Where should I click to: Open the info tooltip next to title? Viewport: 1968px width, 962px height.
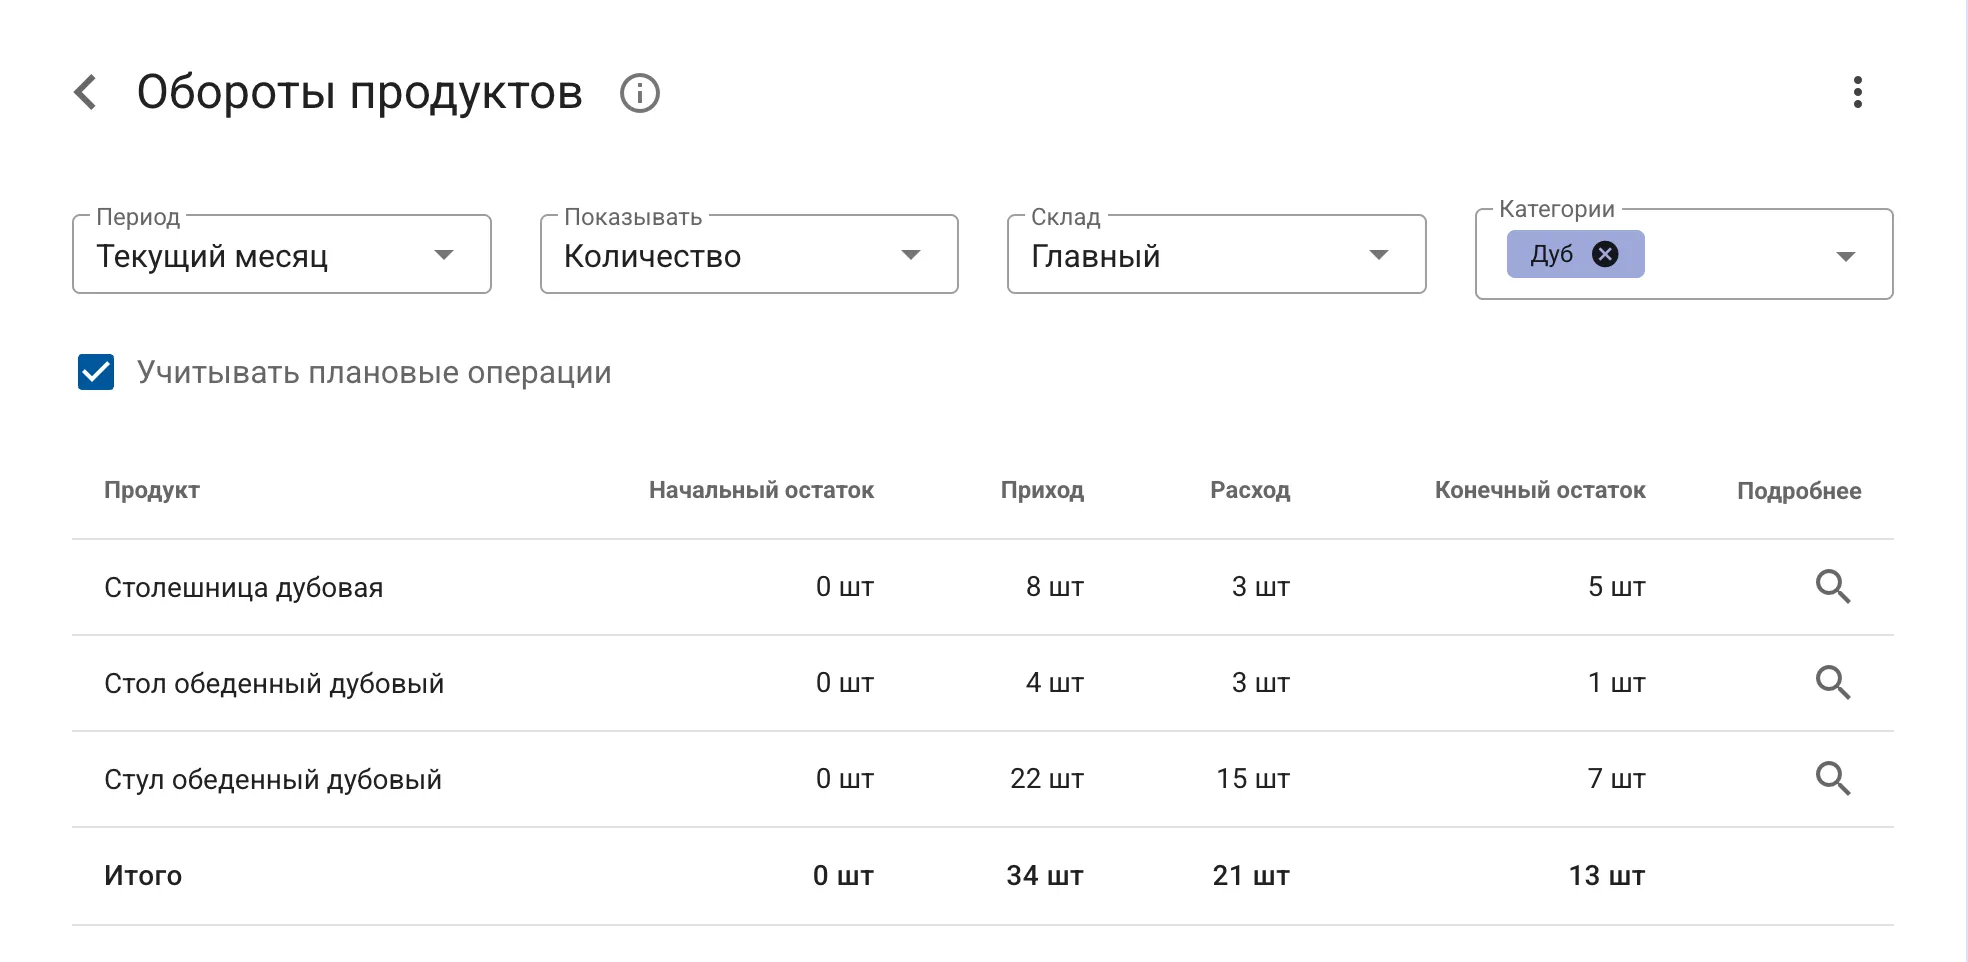pos(640,93)
